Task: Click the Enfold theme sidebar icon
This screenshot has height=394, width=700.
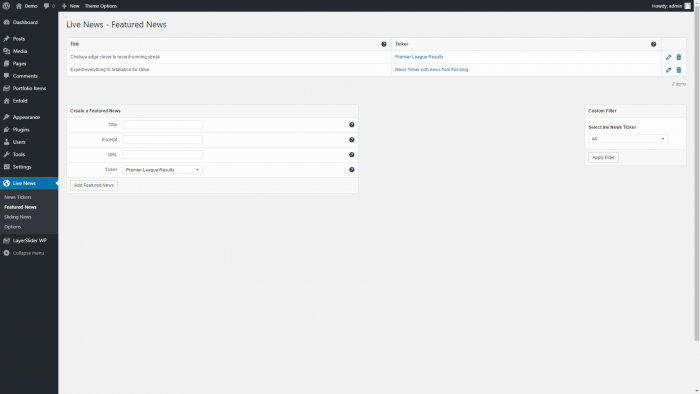Action: click(x=6, y=101)
